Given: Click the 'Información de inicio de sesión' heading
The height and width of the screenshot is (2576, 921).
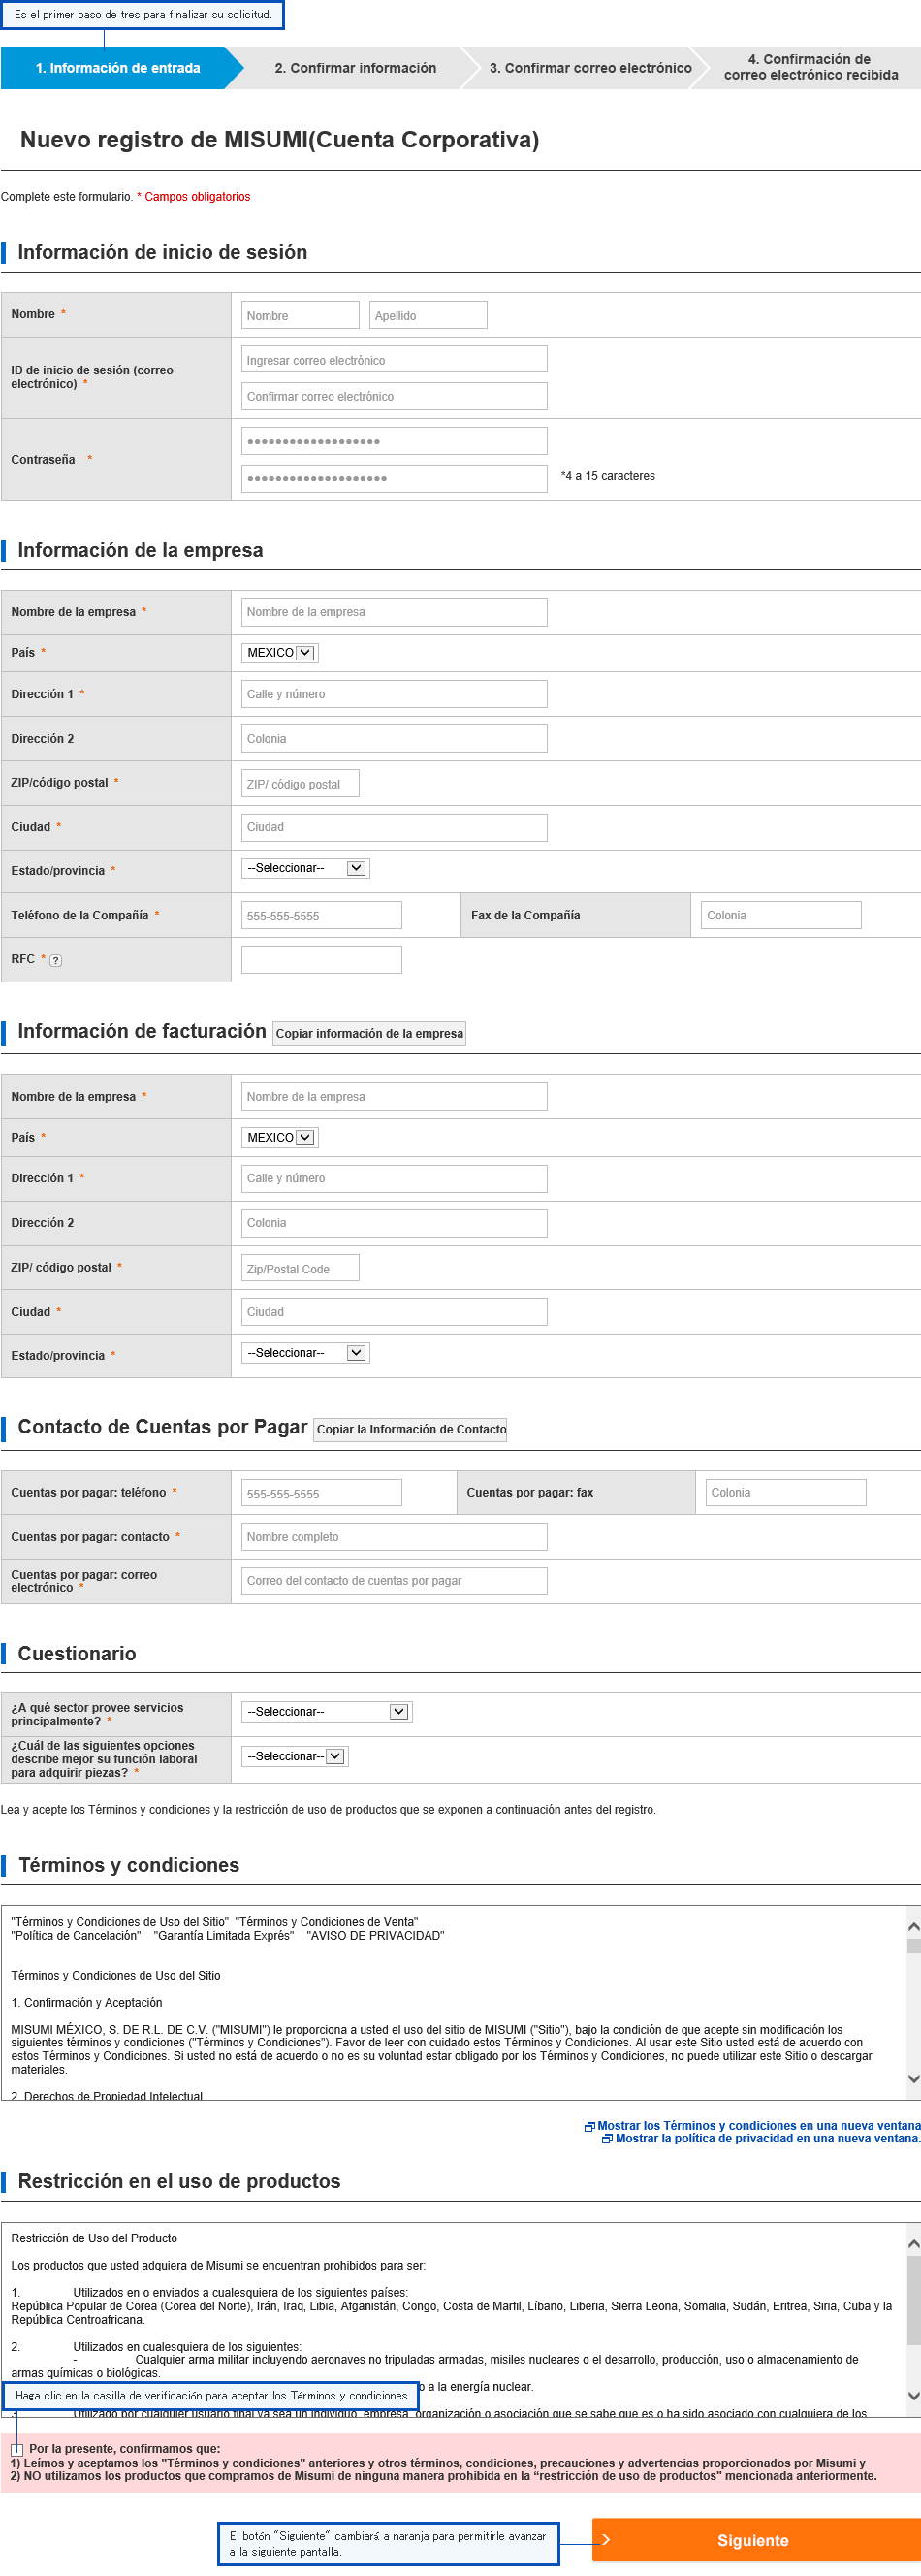Looking at the screenshot, I should click(163, 252).
